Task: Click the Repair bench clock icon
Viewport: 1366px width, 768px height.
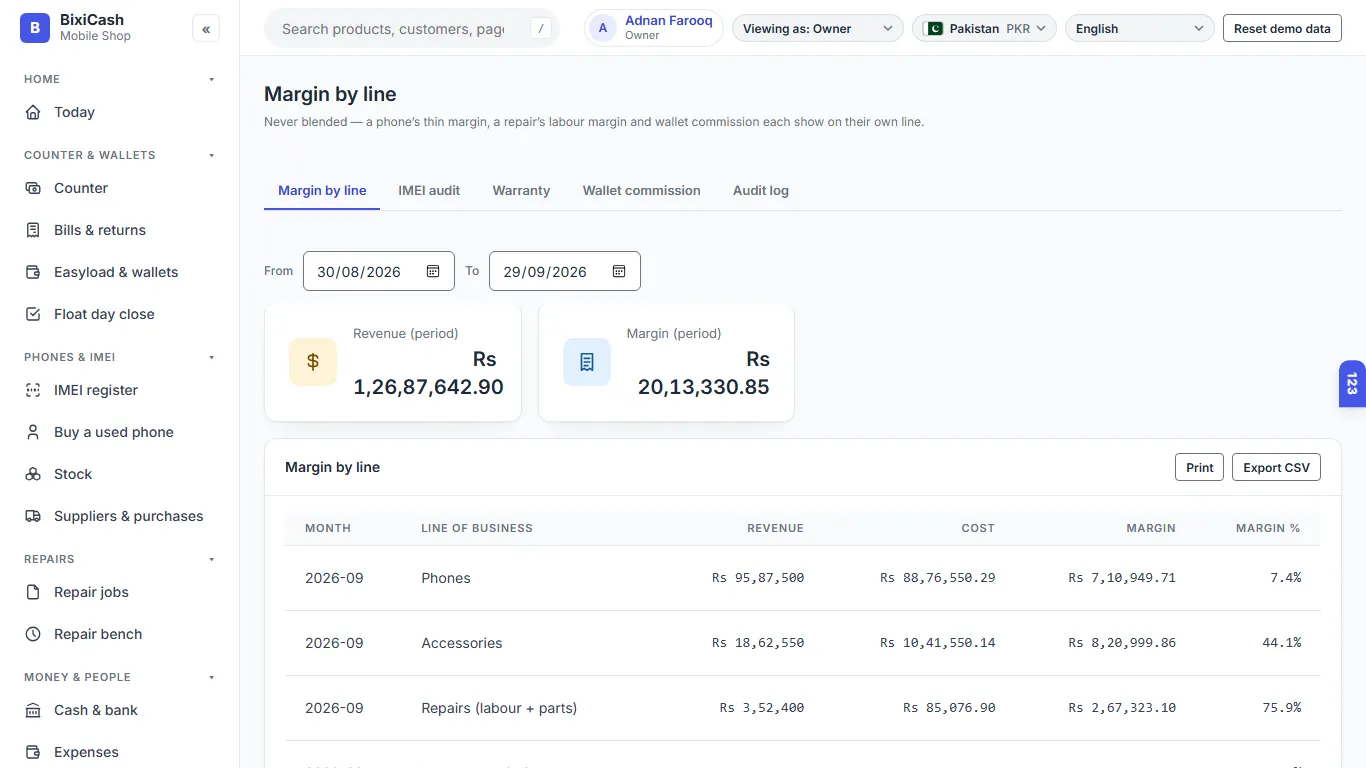Action: [x=33, y=634]
